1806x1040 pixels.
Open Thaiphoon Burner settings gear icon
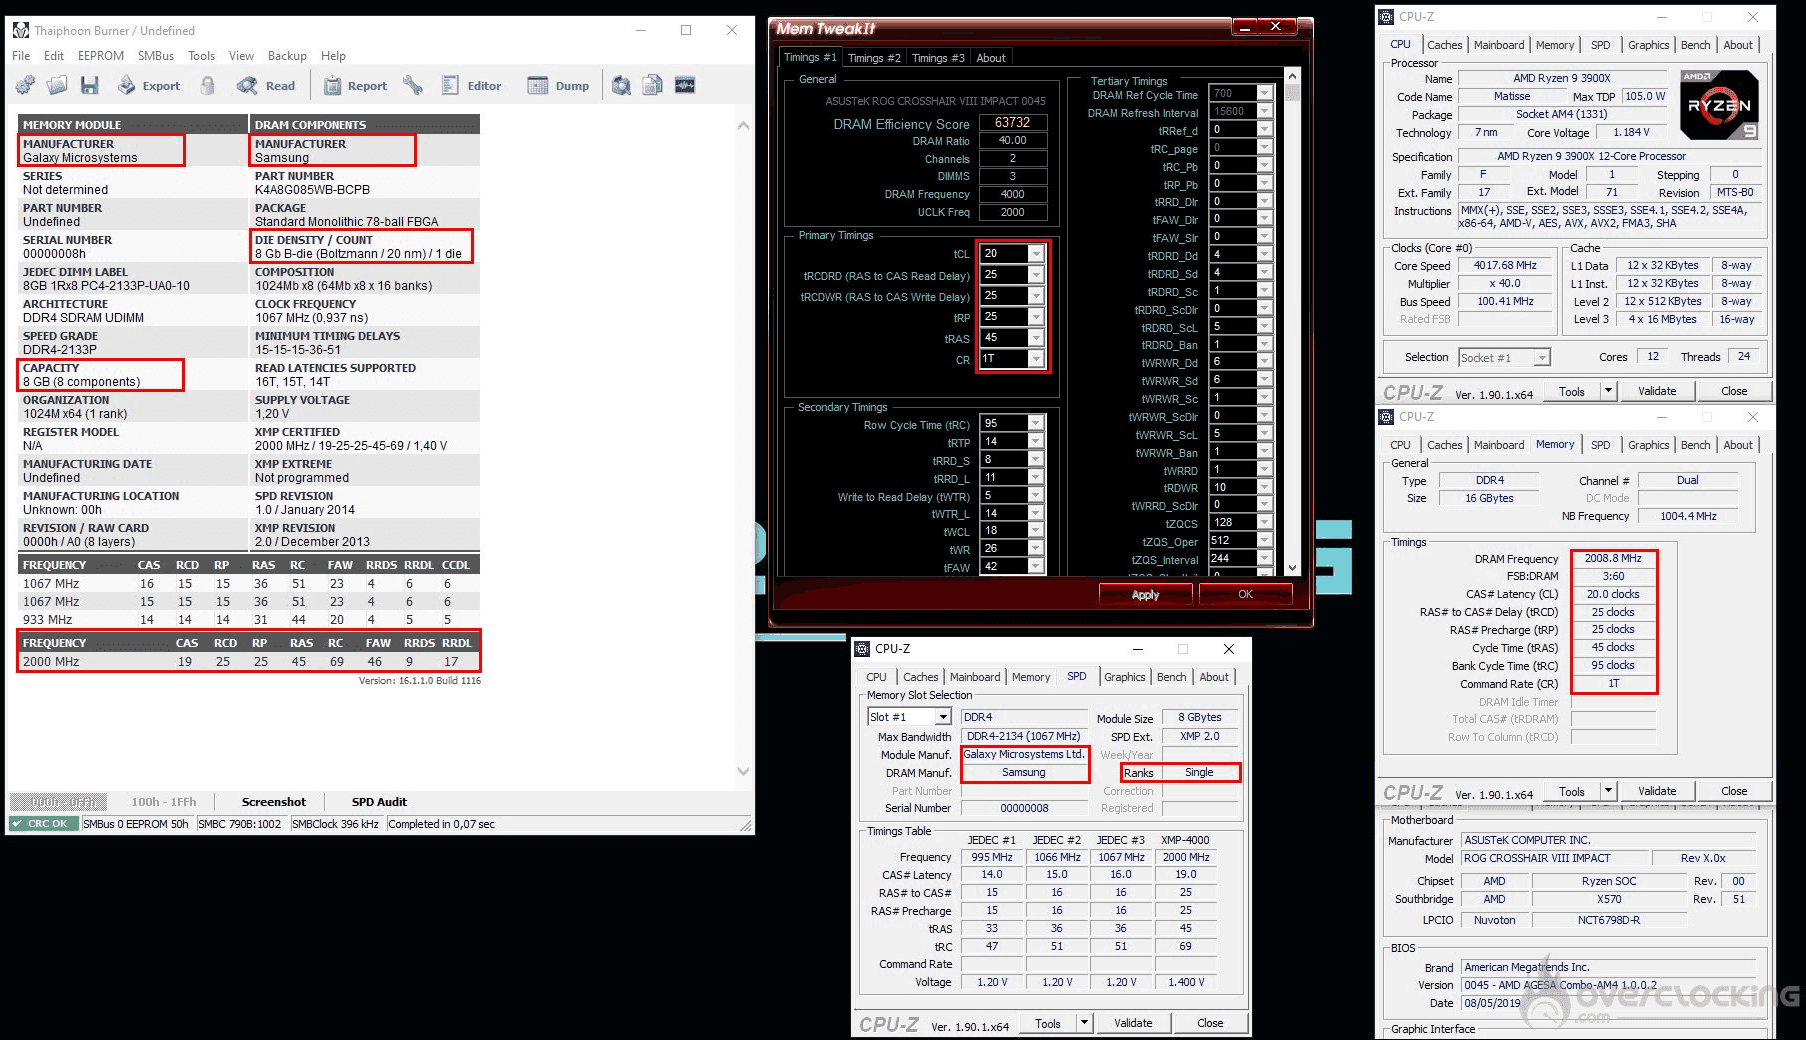tap(25, 86)
